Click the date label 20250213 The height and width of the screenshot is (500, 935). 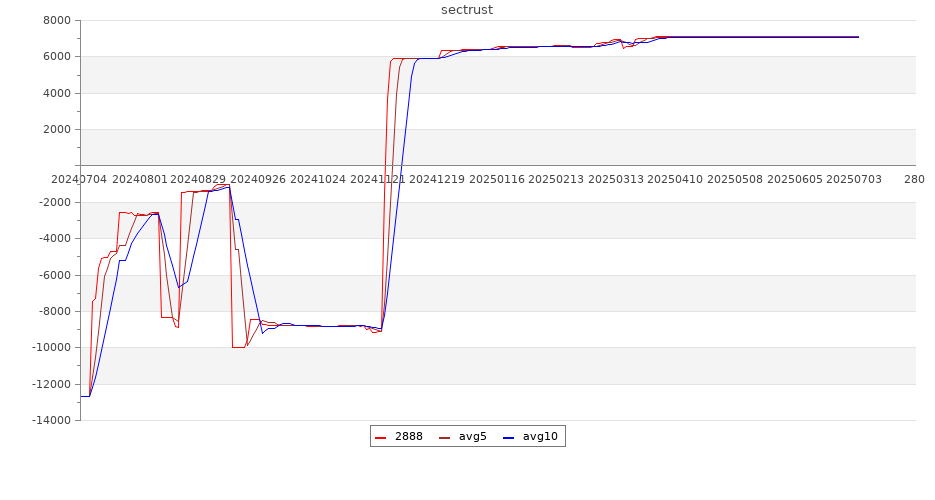point(556,179)
